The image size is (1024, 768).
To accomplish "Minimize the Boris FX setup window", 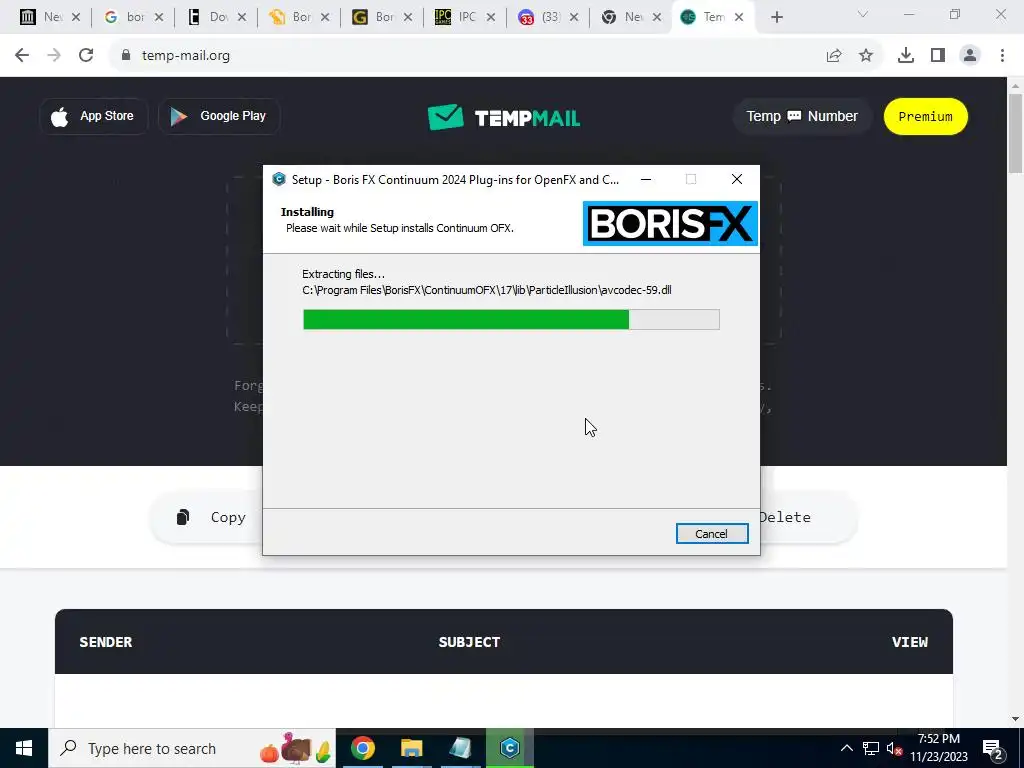I will [646, 180].
